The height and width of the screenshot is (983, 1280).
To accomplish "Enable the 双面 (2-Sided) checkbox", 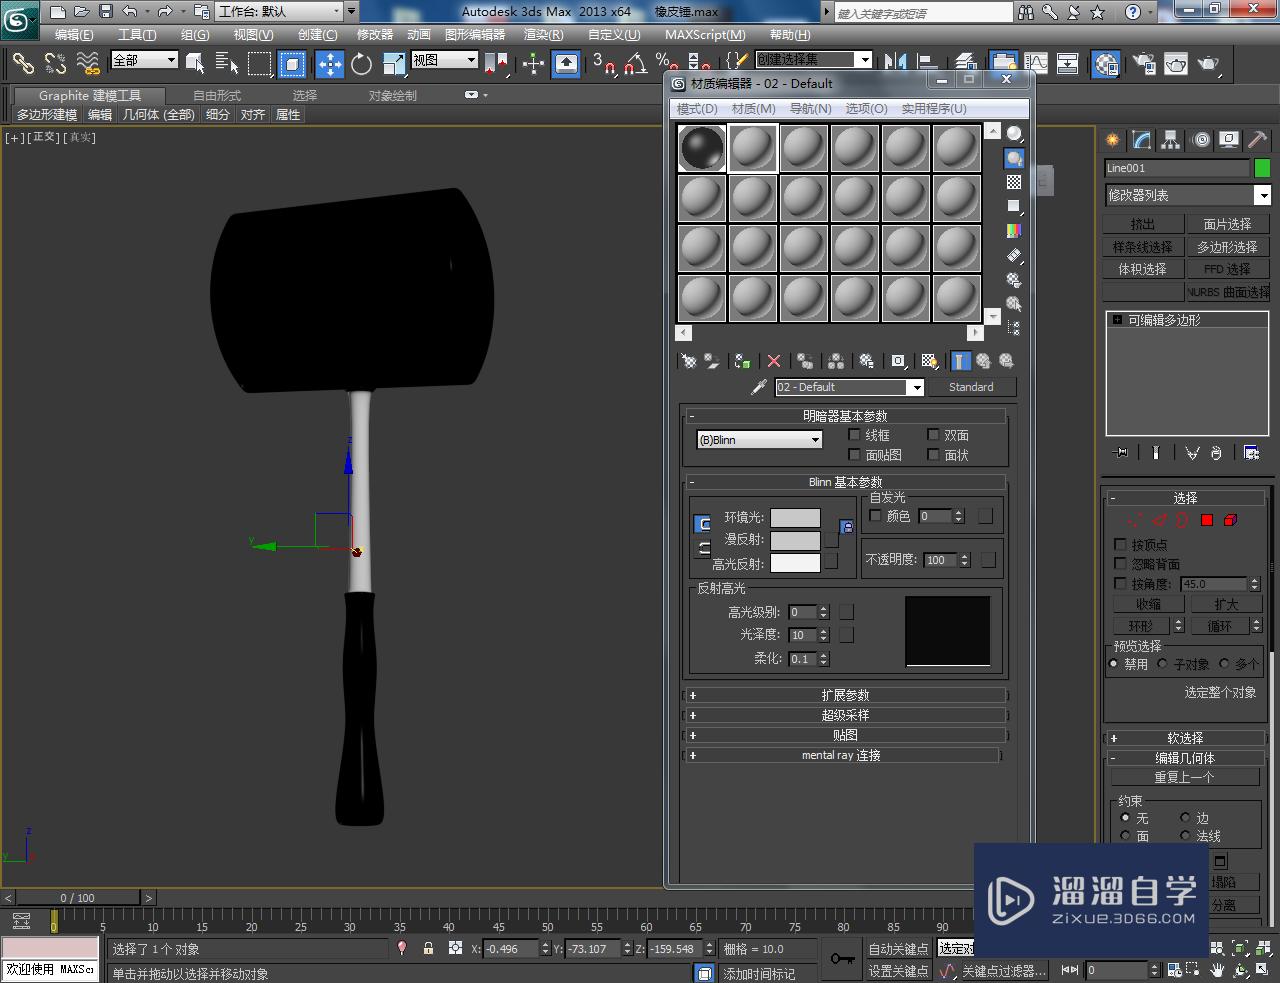I will point(933,435).
